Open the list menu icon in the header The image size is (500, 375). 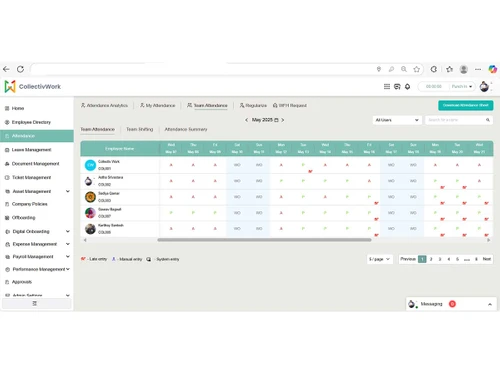[387, 87]
